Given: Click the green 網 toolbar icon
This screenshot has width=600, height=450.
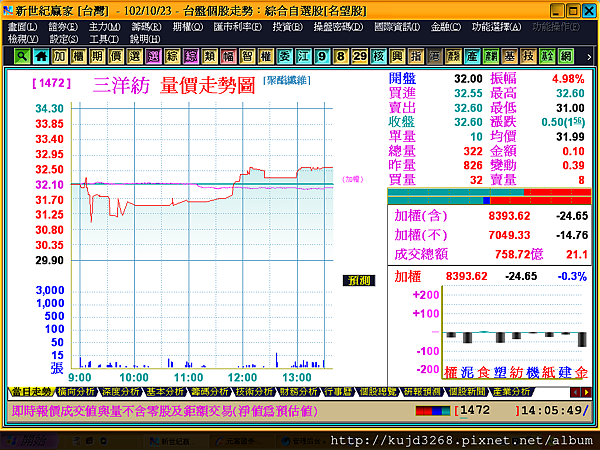Looking at the screenshot, I should click(566, 57).
